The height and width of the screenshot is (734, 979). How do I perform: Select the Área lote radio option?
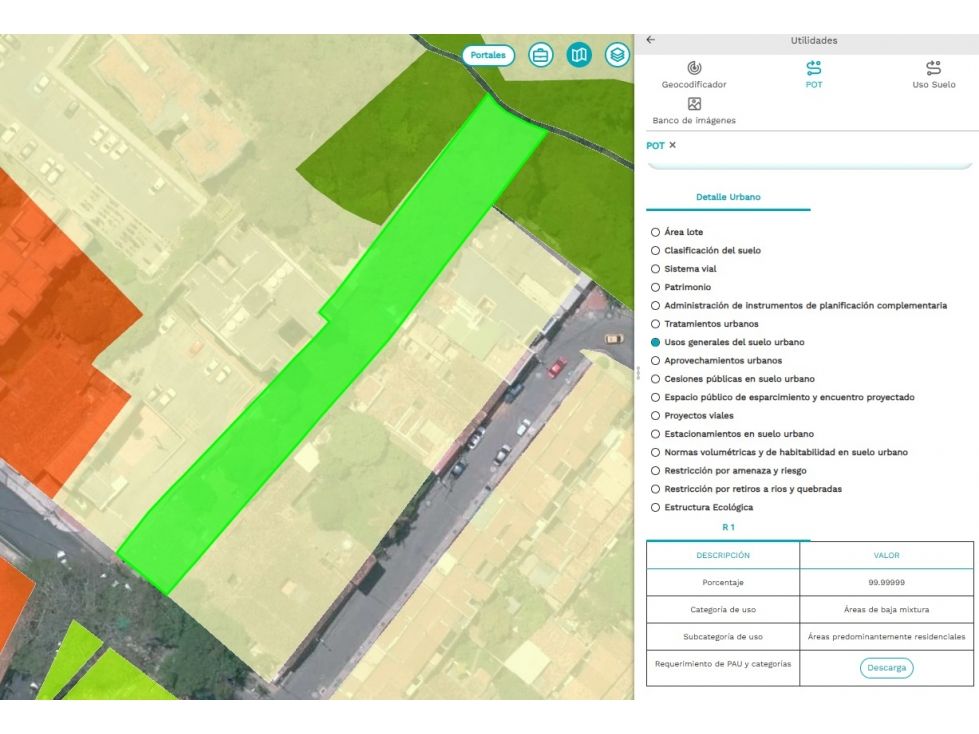pyautogui.click(x=655, y=232)
